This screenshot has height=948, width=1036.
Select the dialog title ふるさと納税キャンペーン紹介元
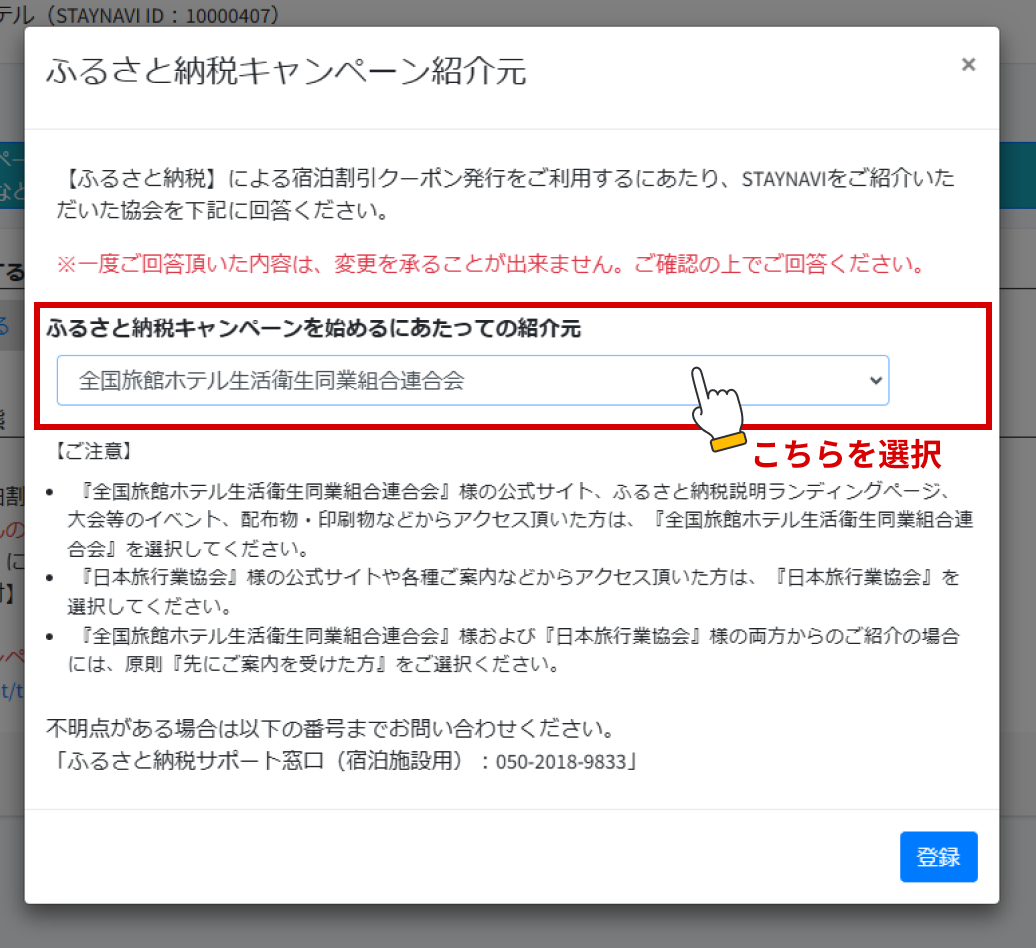(x=286, y=71)
